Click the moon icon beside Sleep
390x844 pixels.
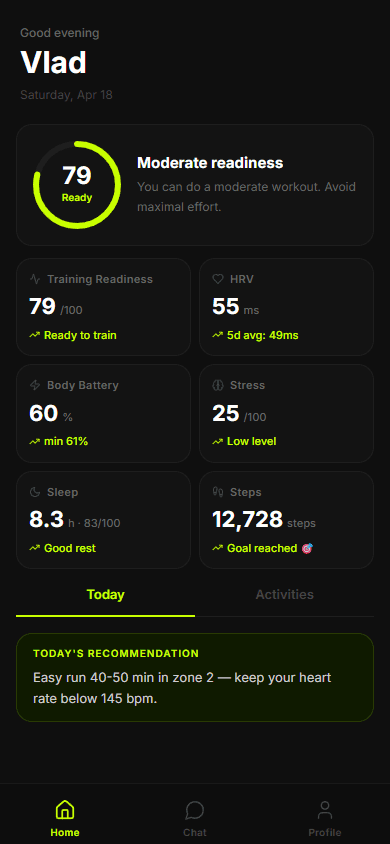(x=35, y=492)
